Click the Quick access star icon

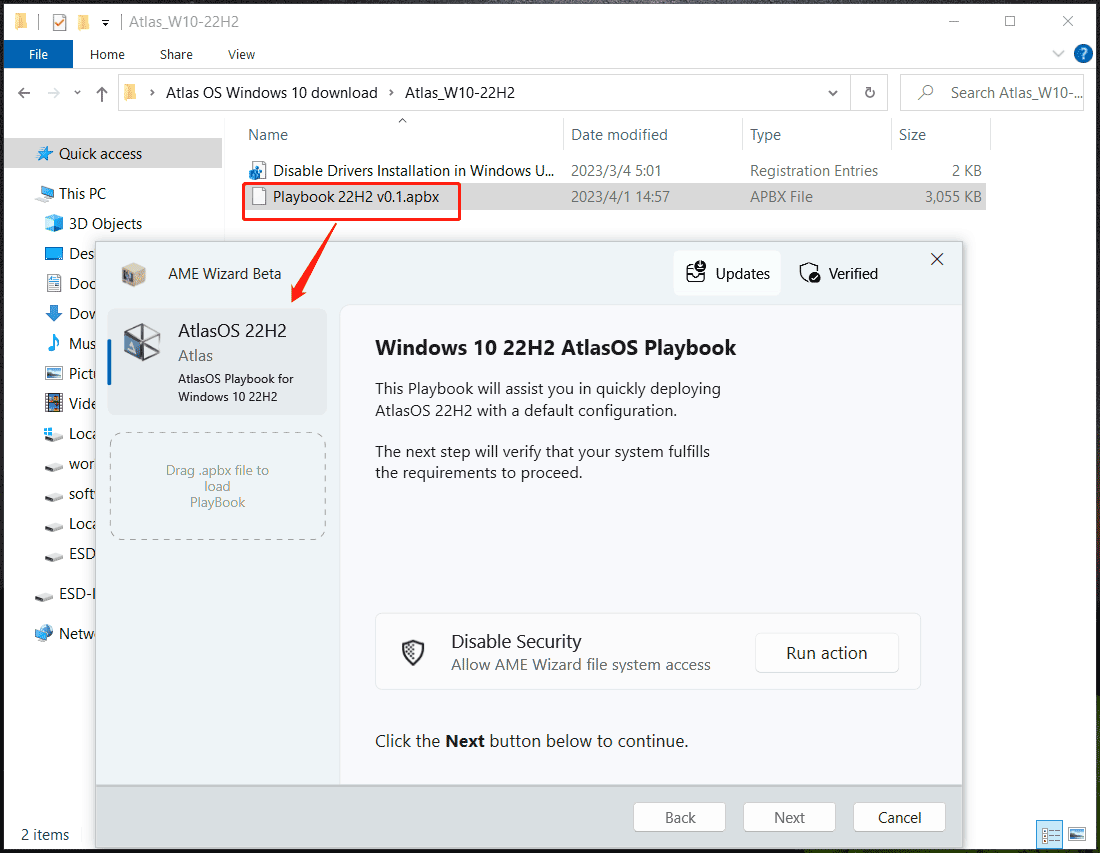(x=45, y=154)
